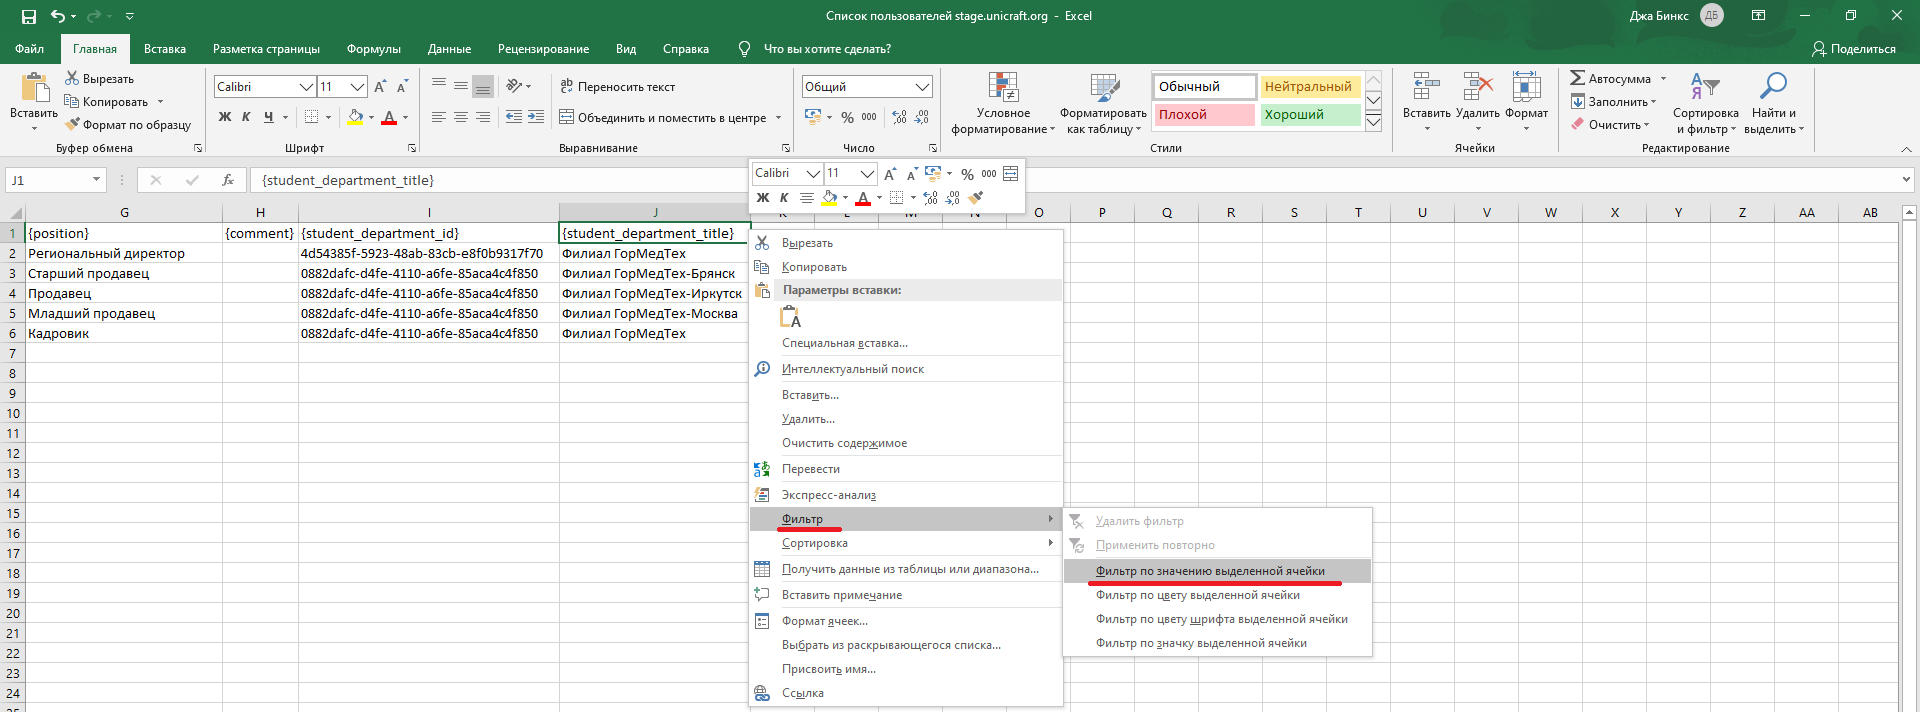Viewport: 1920px width, 712px height.
Task: Toggle Wrap Text button
Action: pos(617,87)
